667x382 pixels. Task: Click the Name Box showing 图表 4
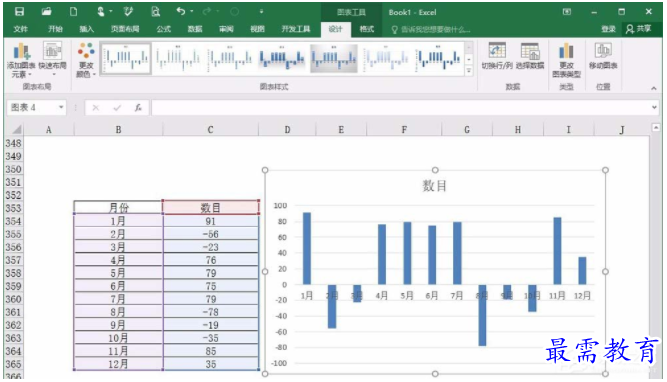coord(31,107)
